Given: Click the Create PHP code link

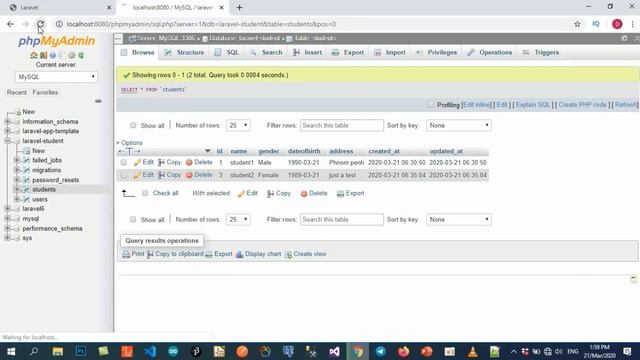Looking at the screenshot, I should 582,104.
